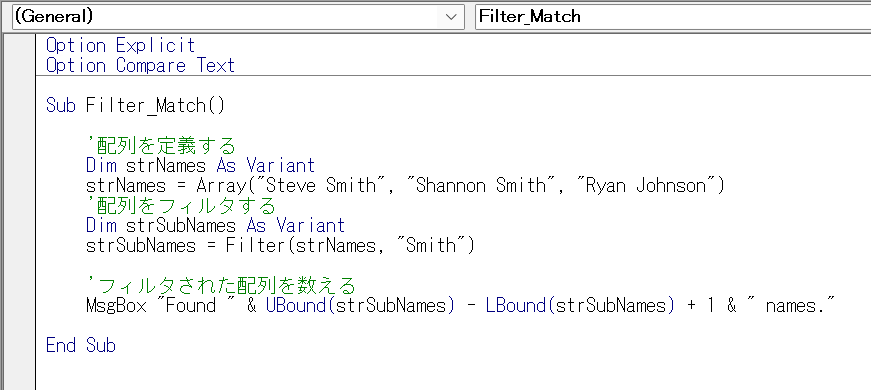Screen dimensions: 871x390
Task: Click the "Option Compare Text" line
Action: point(141,66)
